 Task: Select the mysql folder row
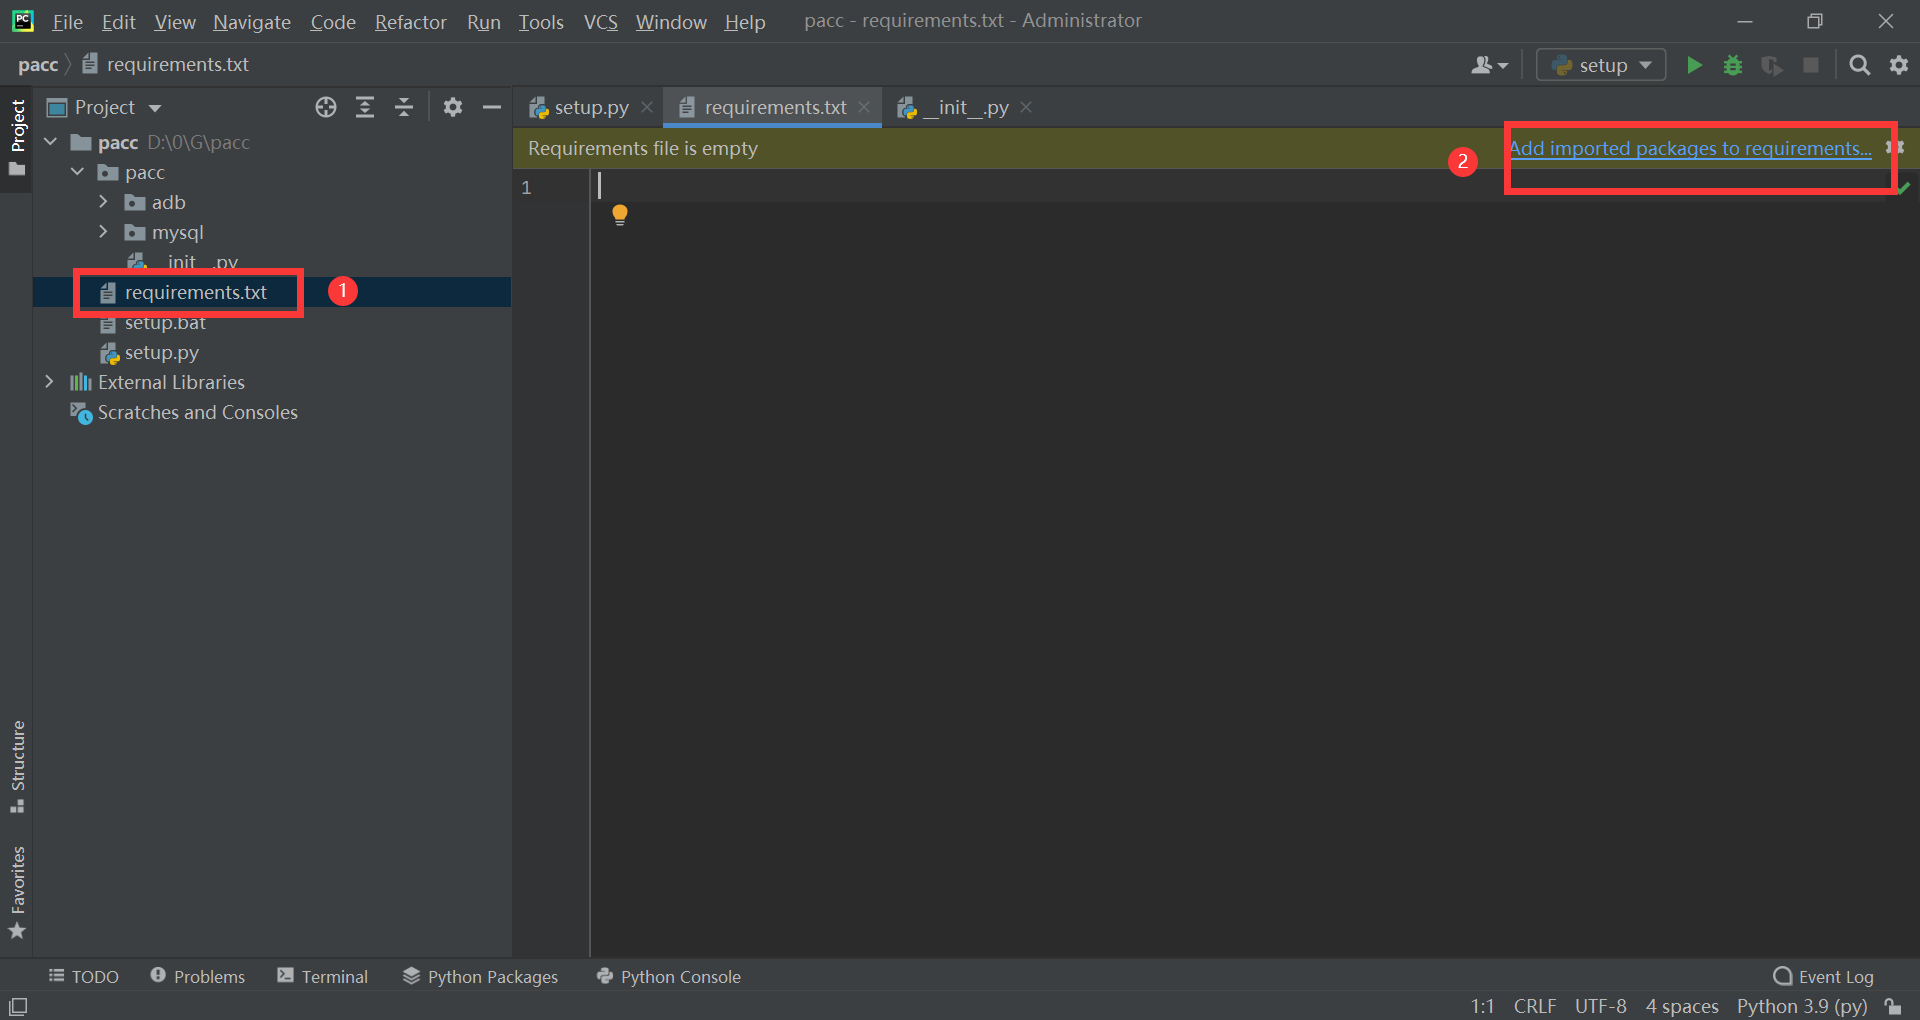(272, 232)
